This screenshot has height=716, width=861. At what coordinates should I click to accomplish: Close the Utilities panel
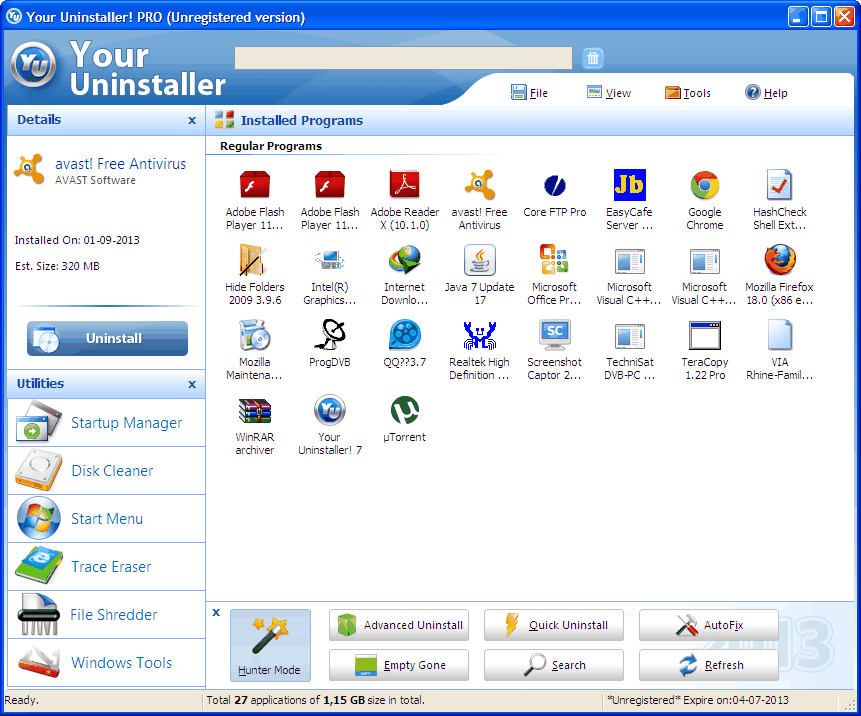pos(192,384)
